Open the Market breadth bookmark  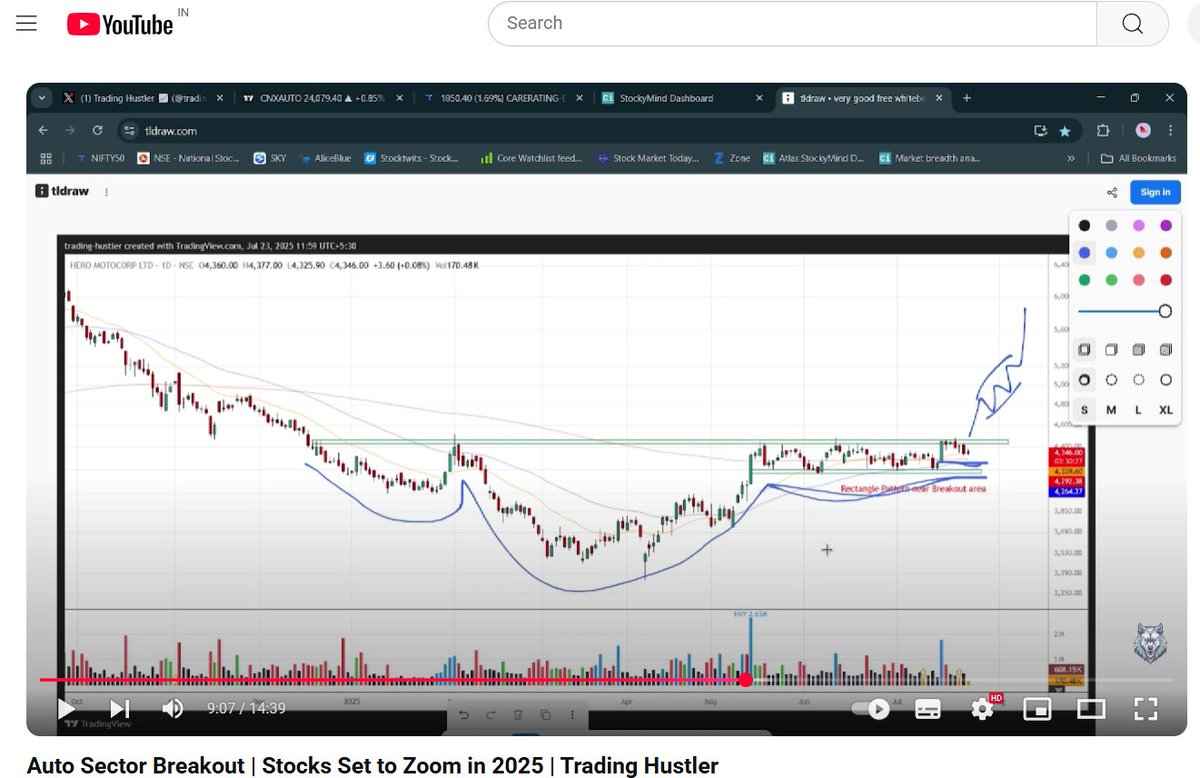coord(930,158)
